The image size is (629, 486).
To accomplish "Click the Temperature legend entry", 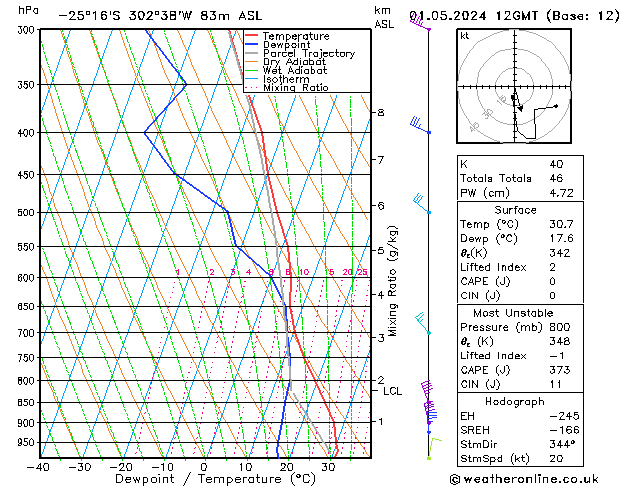I will click(287, 36).
